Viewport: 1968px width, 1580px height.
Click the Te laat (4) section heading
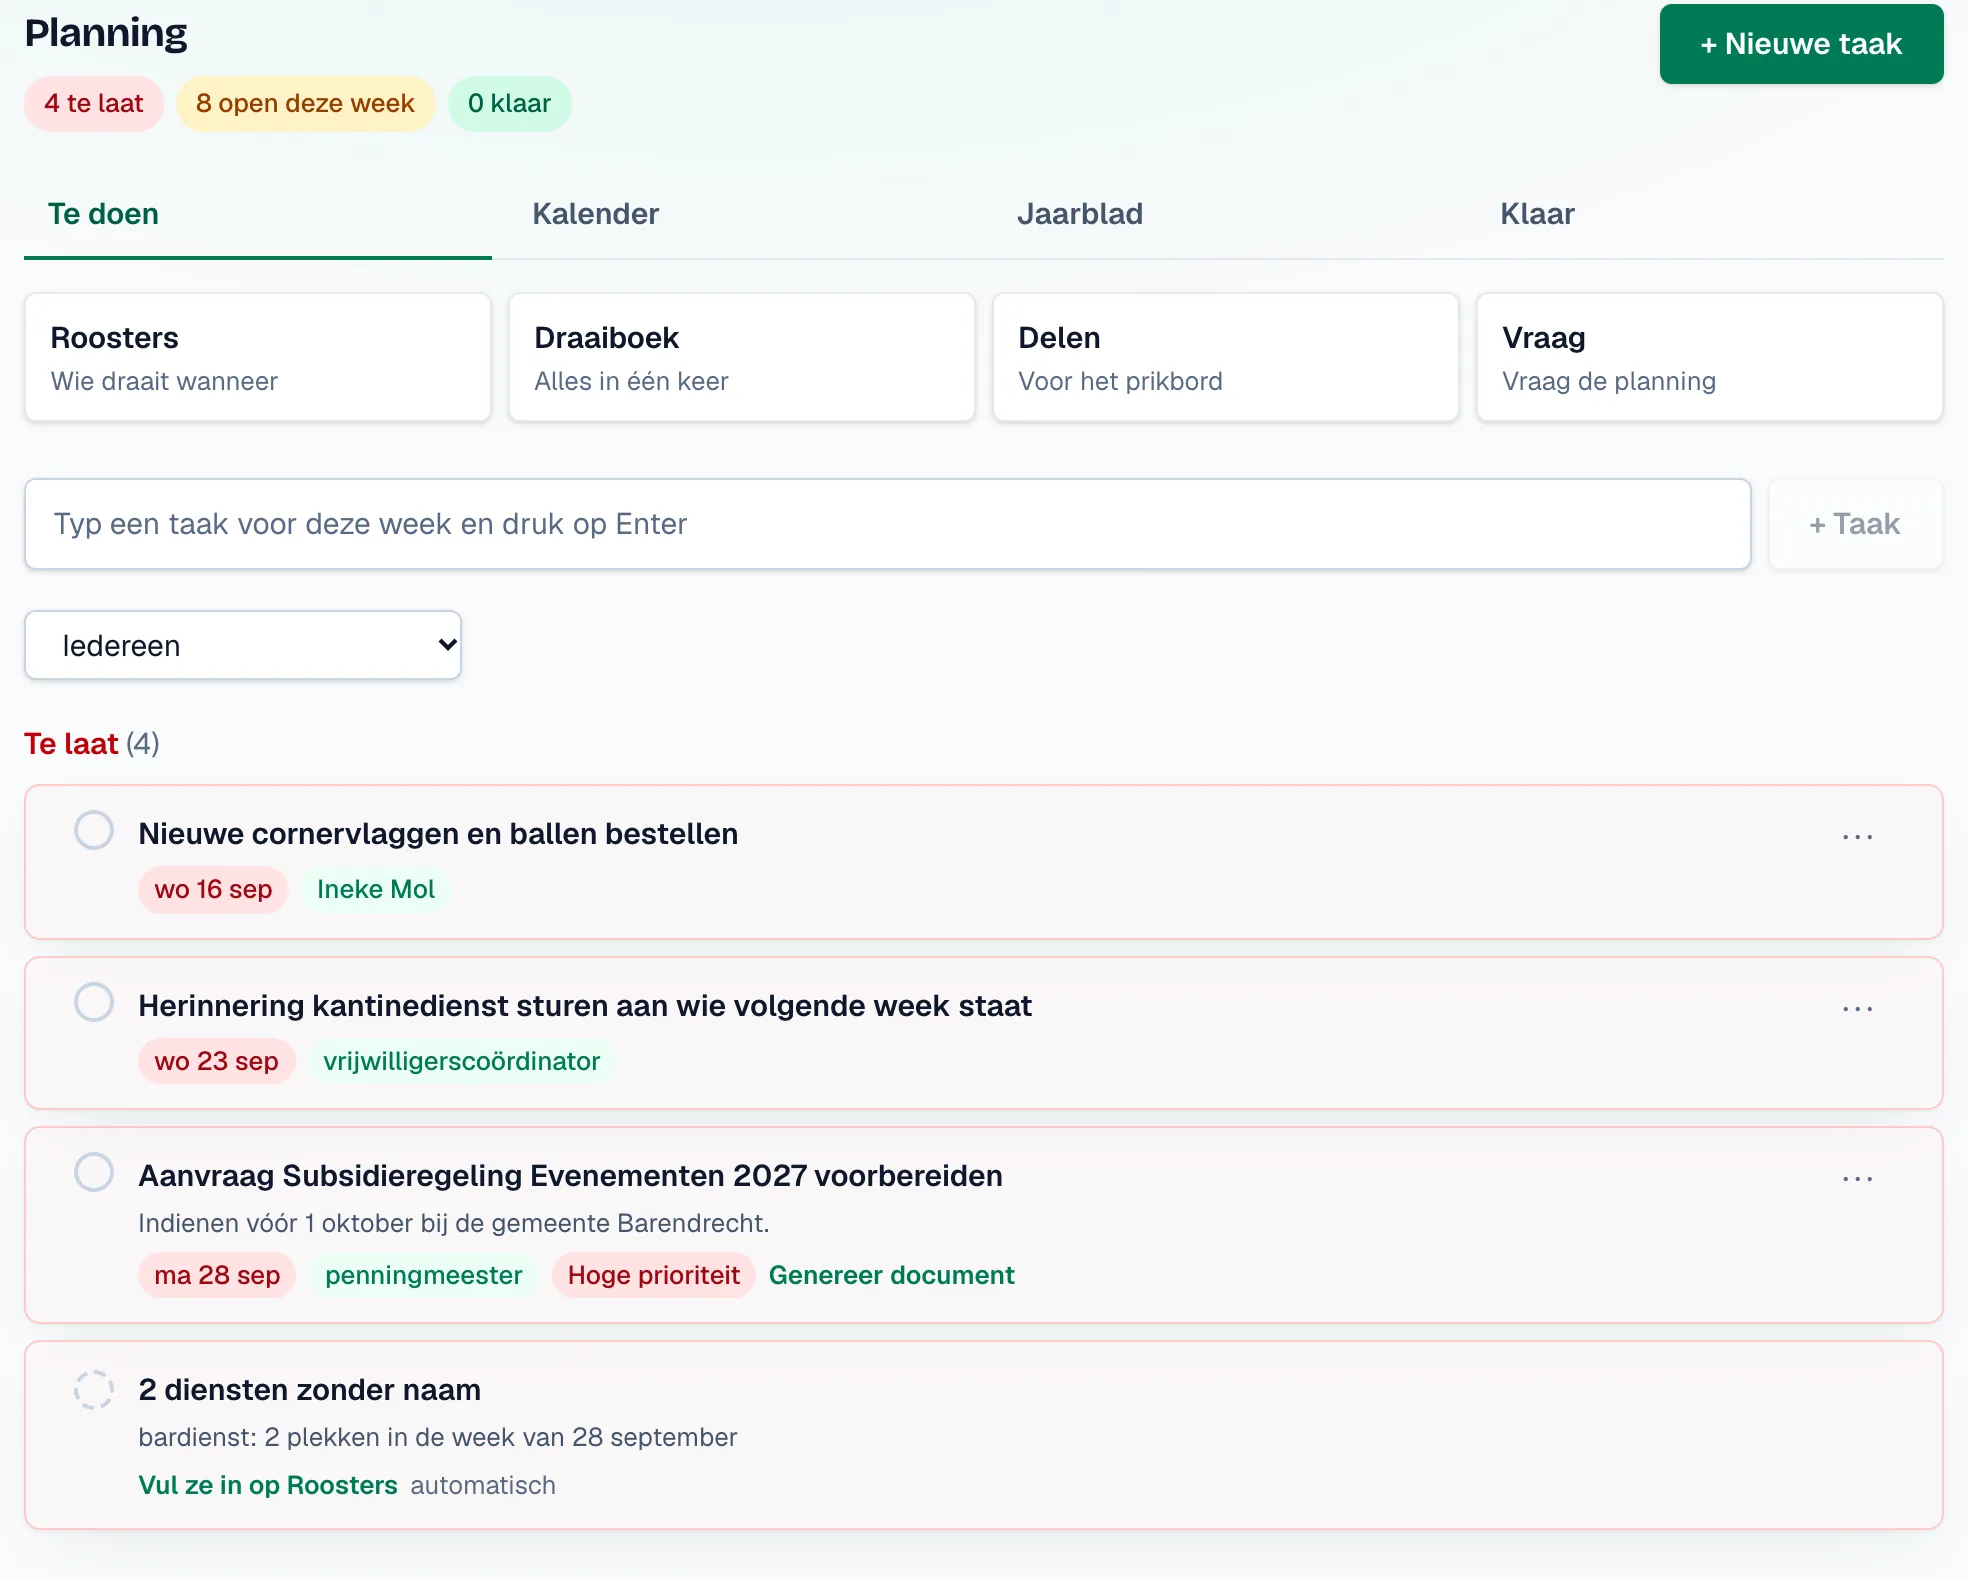[x=92, y=743]
